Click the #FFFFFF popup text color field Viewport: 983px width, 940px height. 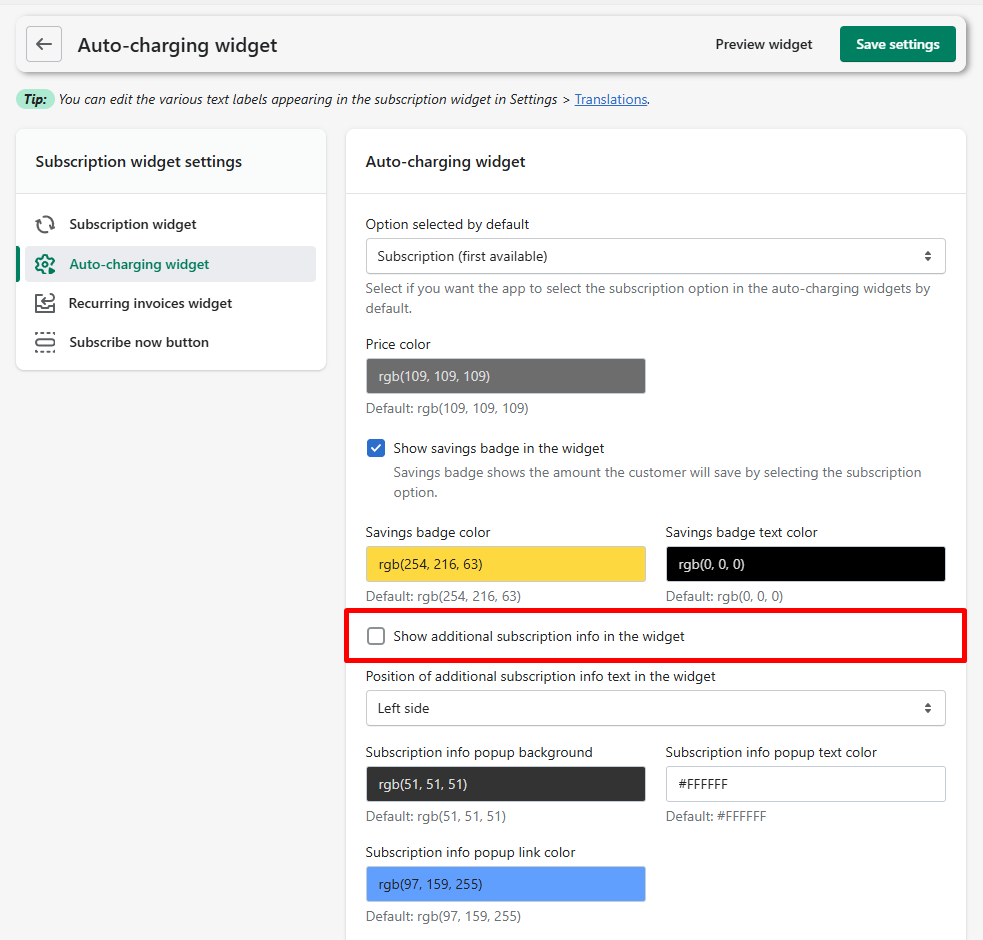806,784
